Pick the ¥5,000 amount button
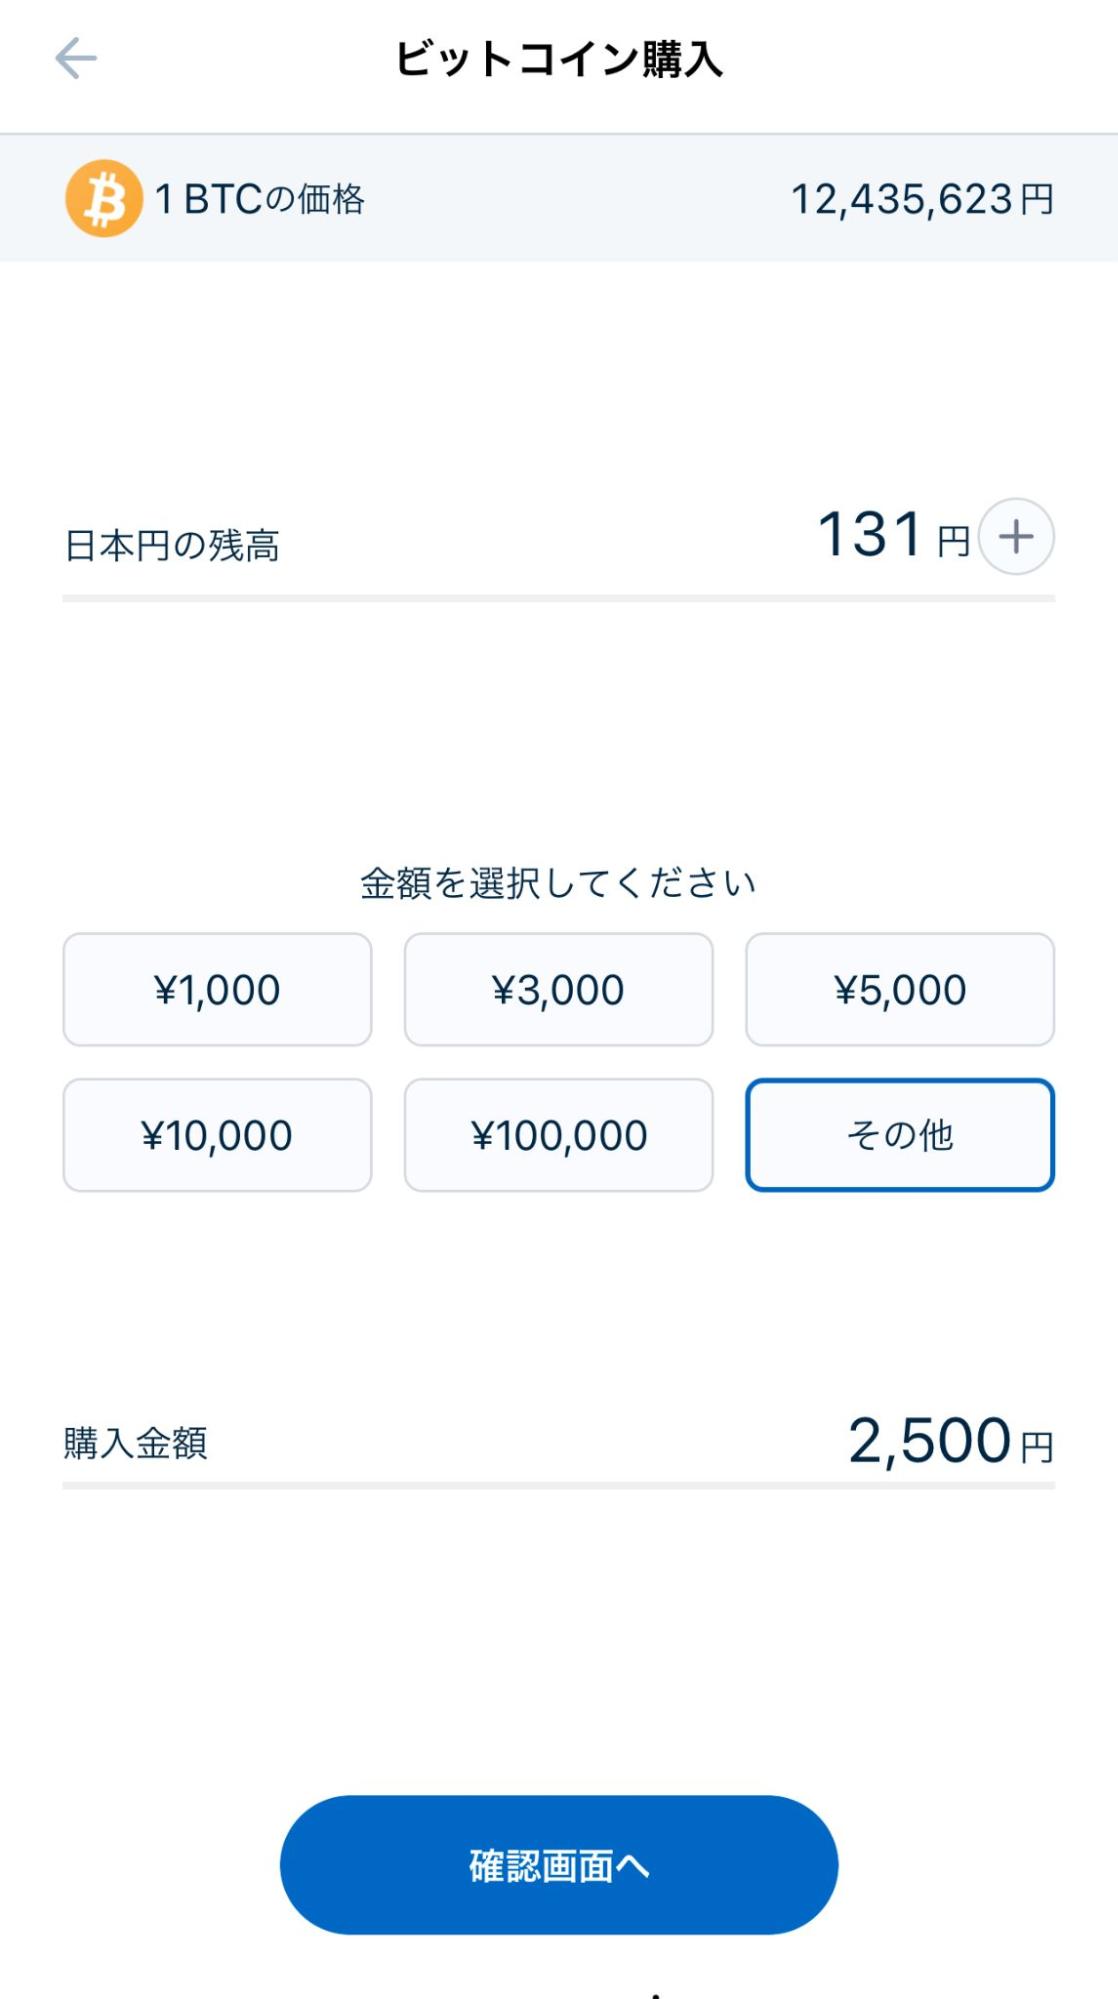Viewport: 1118px width, 1999px height. pyautogui.click(x=899, y=990)
